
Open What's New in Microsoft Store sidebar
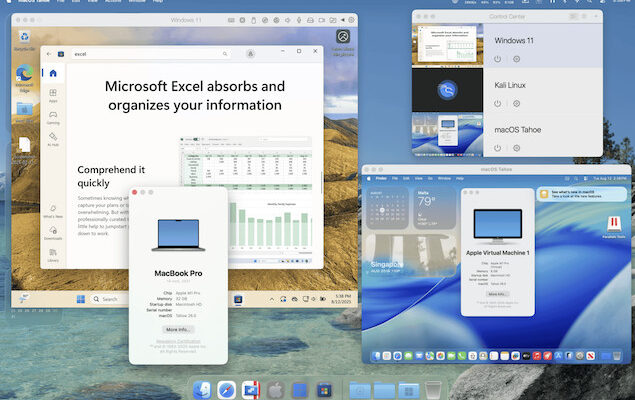pyautogui.click(x=53, y=211)
